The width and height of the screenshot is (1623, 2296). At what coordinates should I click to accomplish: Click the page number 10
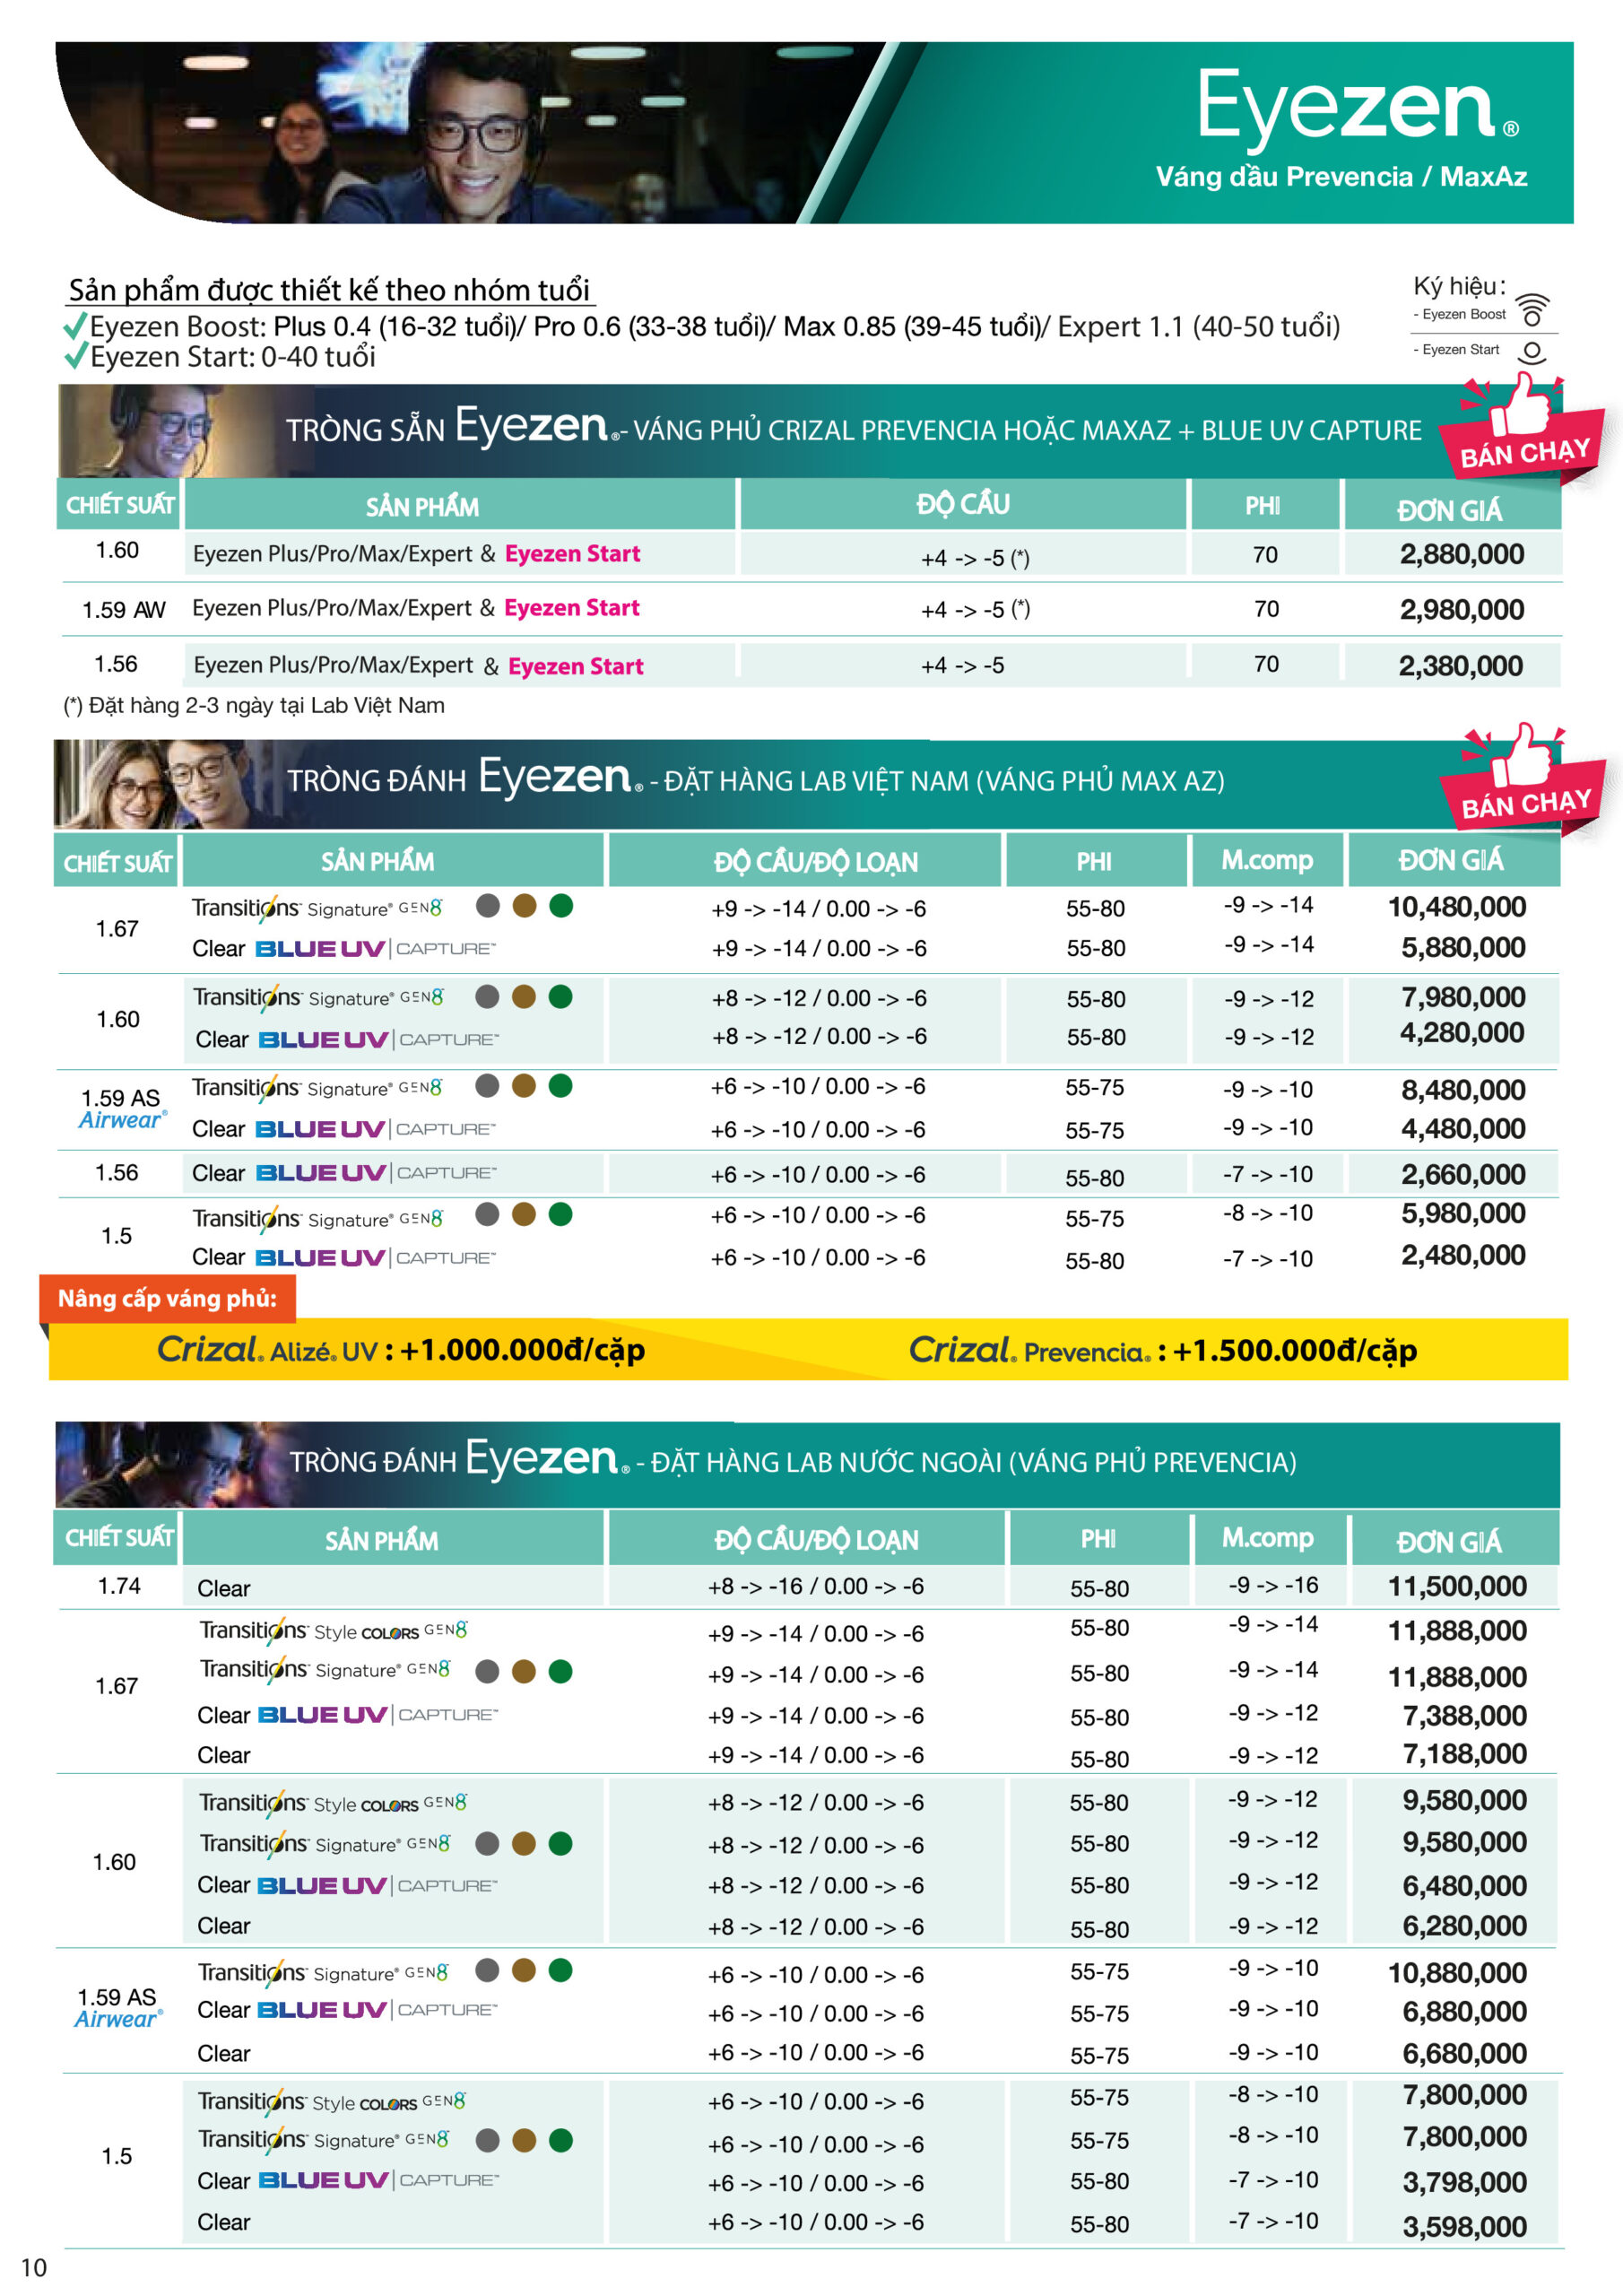click(34, 2267)
